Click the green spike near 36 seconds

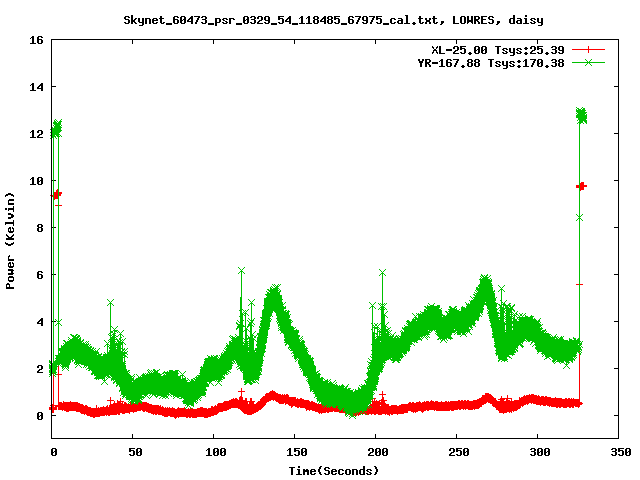[110, 303]
